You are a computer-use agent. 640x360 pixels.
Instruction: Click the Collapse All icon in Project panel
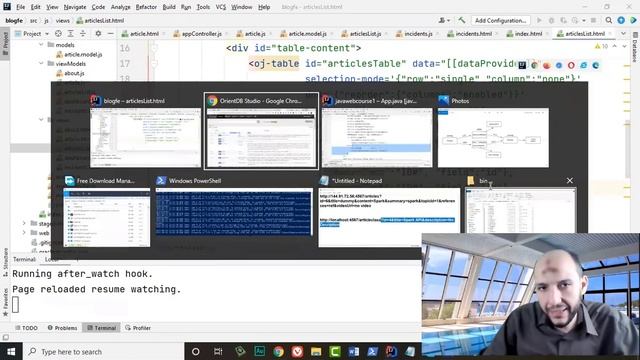(83, 33)
